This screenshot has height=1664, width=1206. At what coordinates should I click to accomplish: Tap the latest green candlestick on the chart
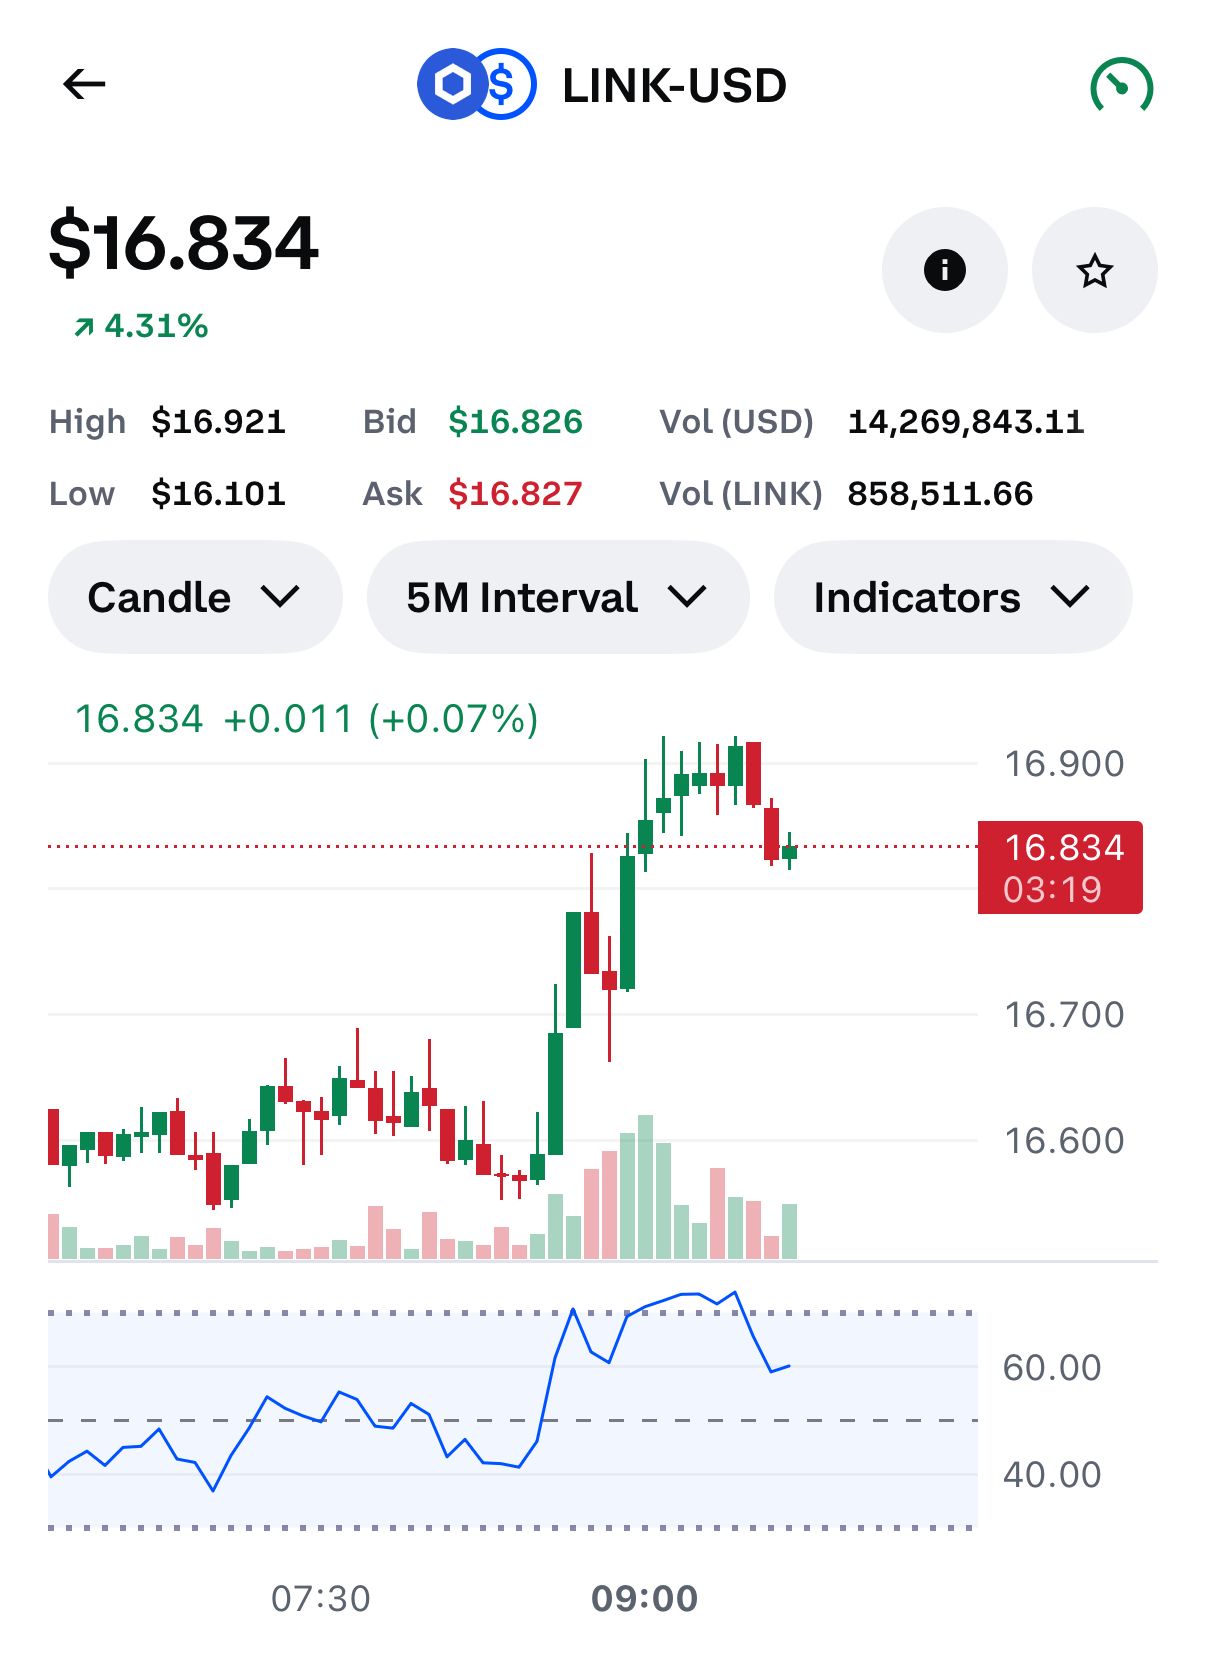click(x=790, y=852)
